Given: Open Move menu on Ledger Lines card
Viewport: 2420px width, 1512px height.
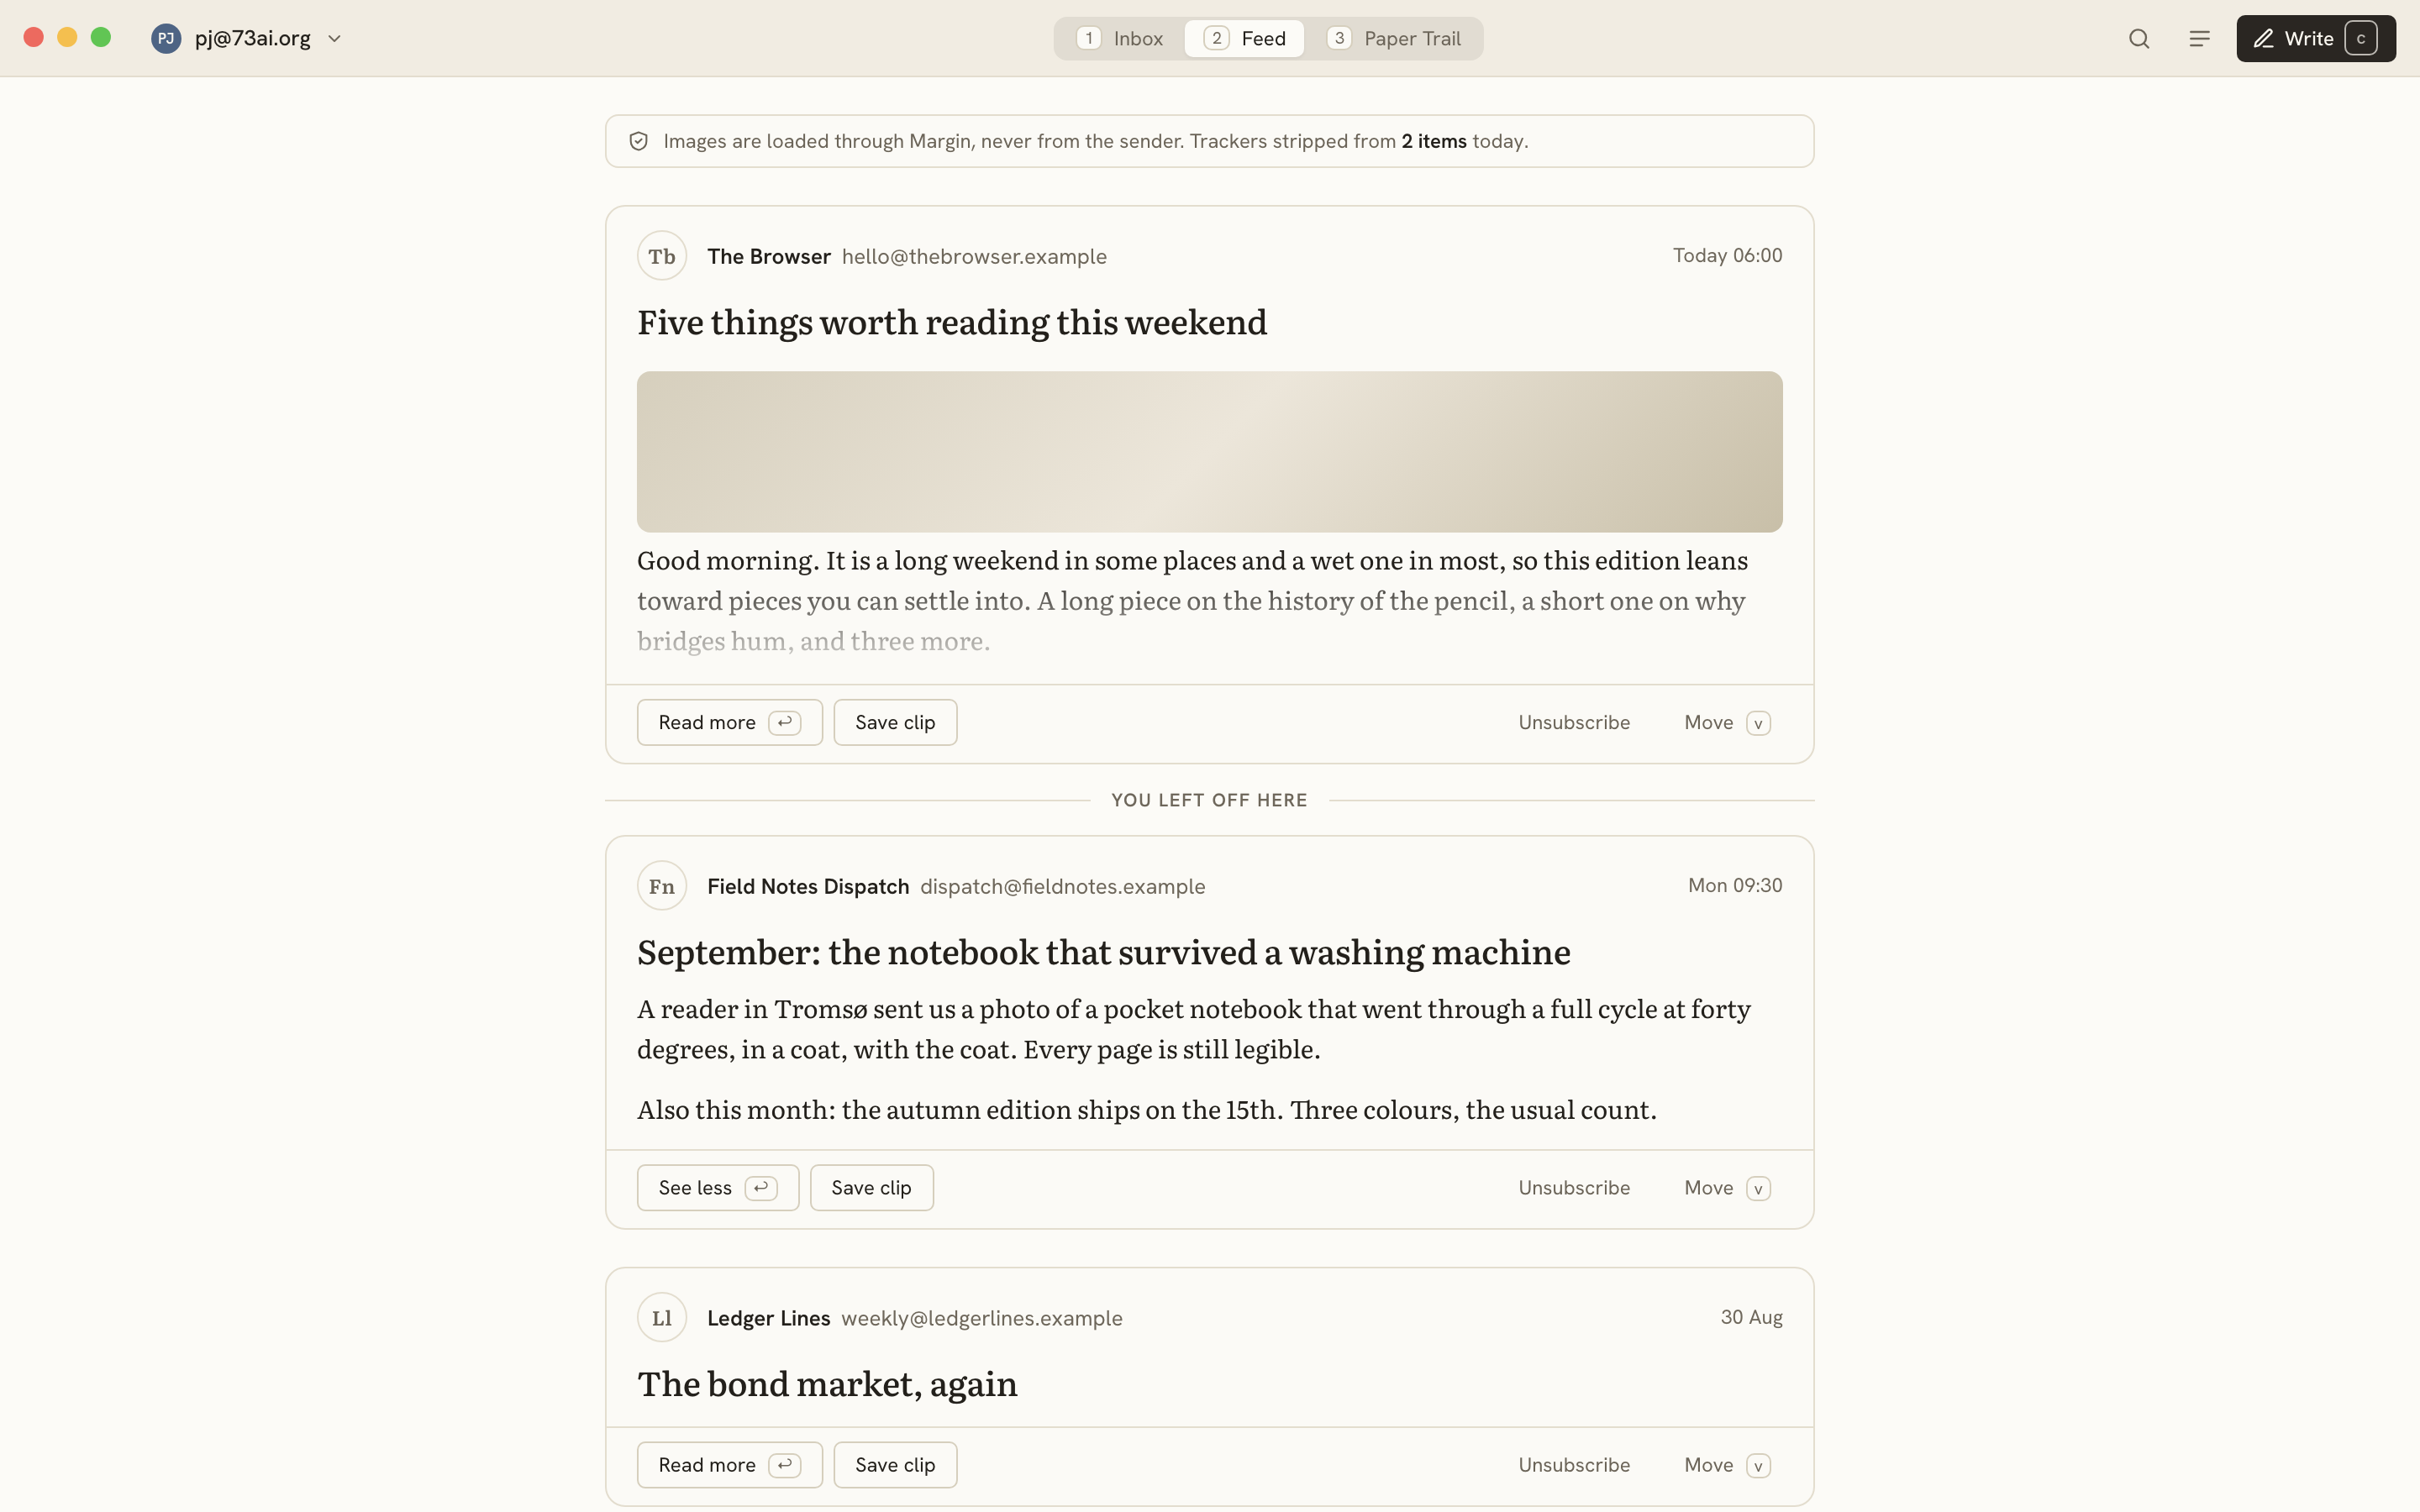Looking at the screenshot, I should click(1727, 1465).
